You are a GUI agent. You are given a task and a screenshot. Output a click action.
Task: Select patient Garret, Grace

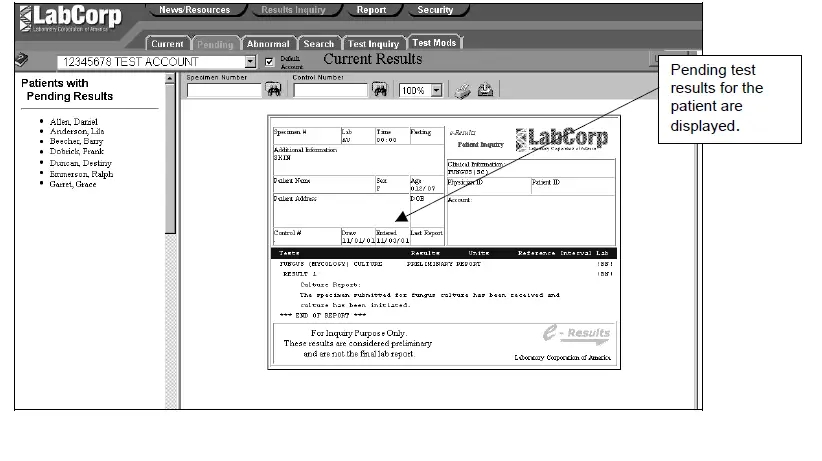point(73,184)
